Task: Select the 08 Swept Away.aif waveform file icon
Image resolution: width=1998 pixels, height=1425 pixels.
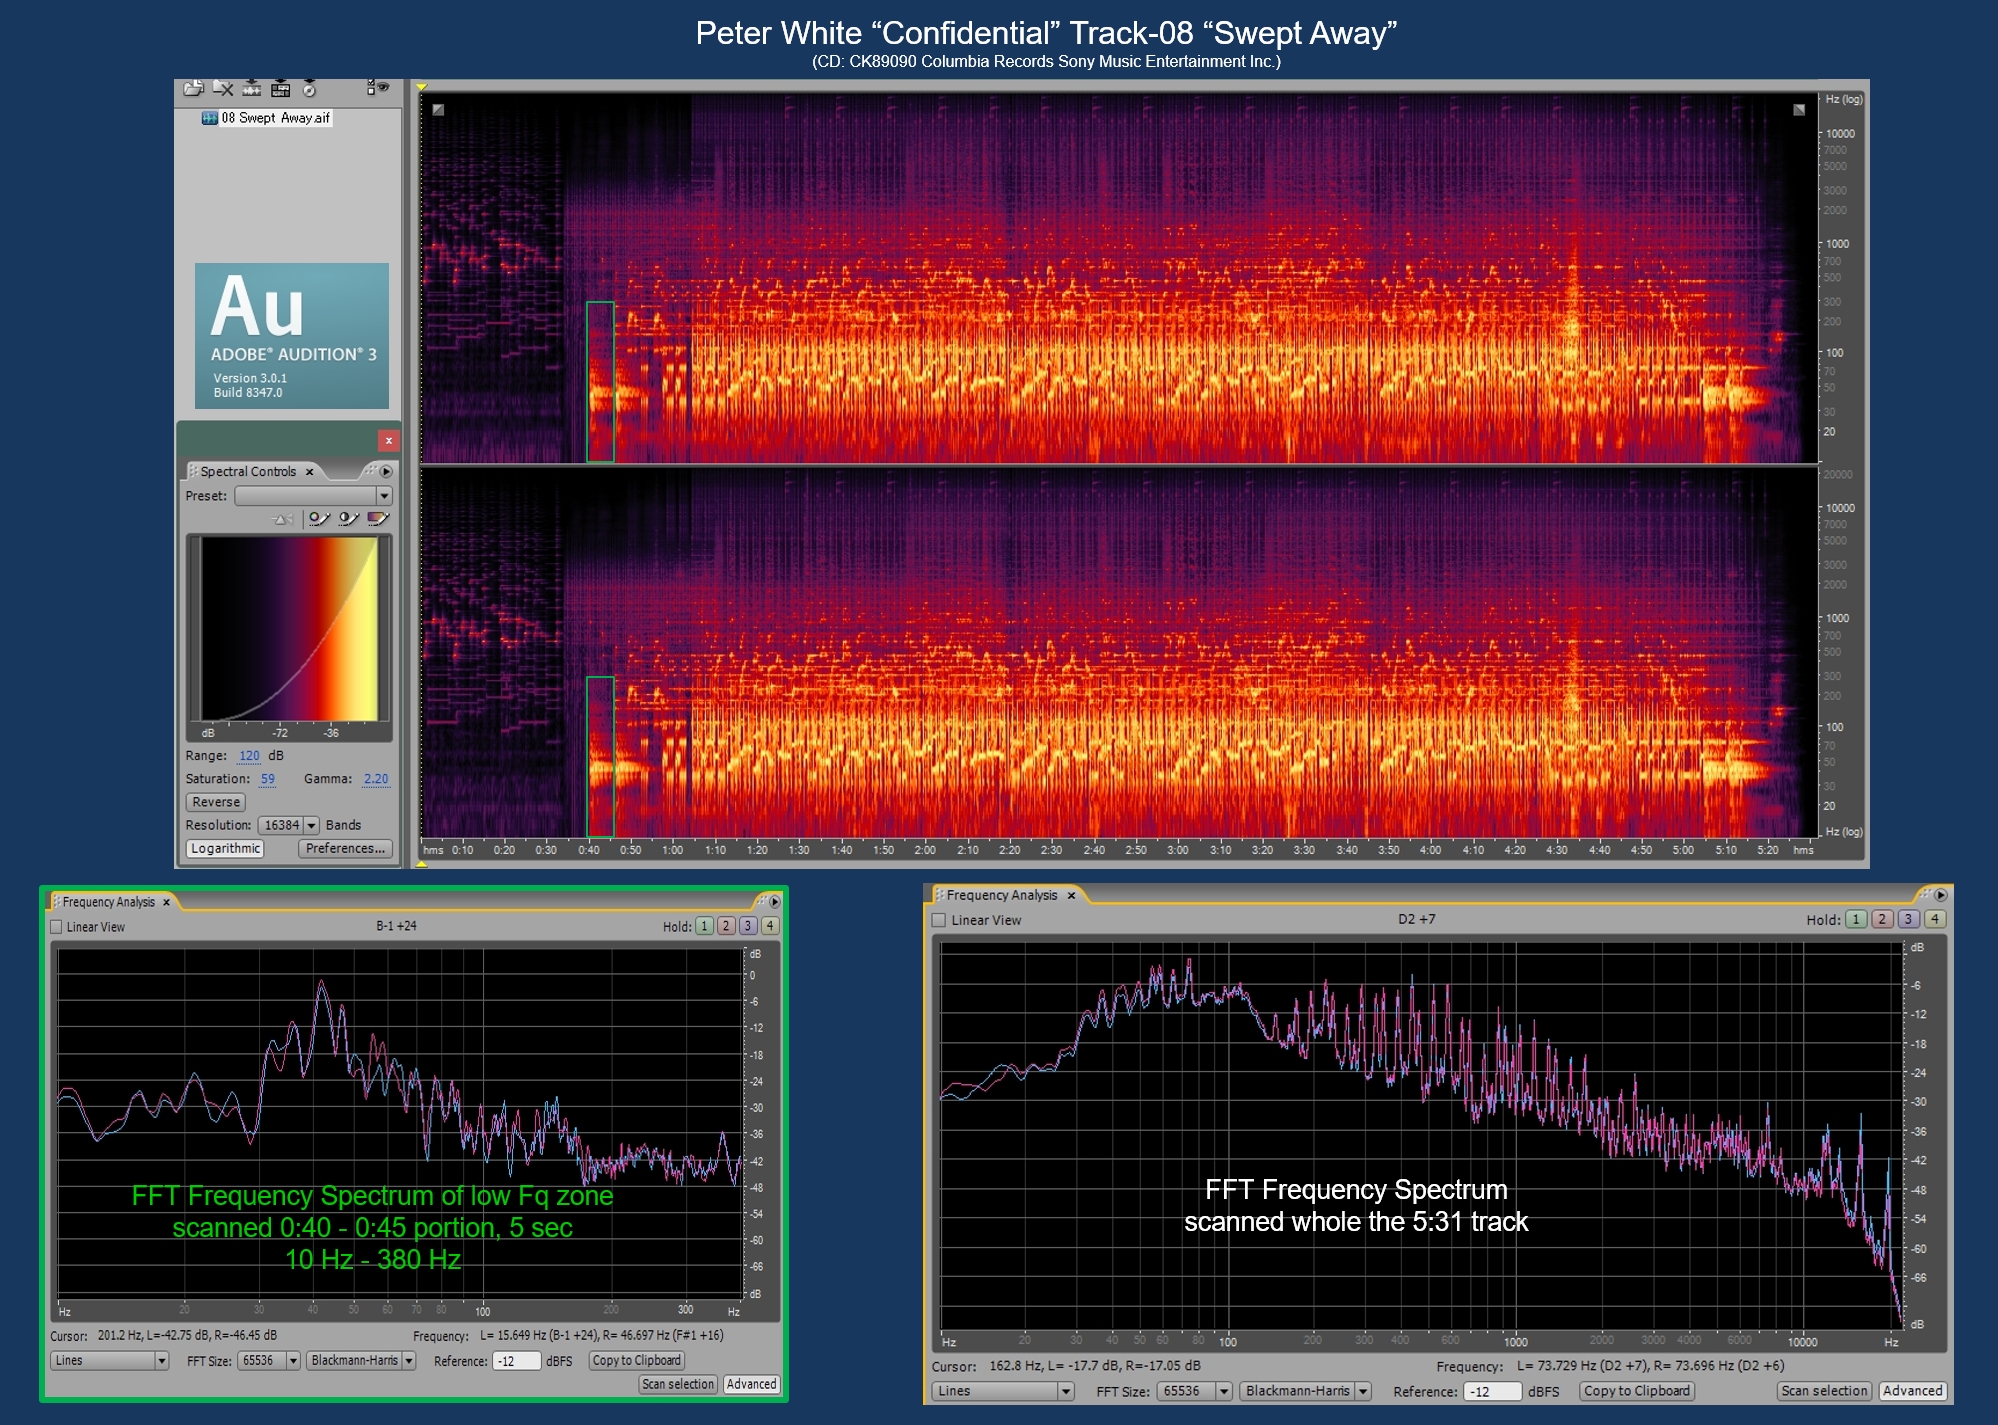Action: click(x=209, y=118)
